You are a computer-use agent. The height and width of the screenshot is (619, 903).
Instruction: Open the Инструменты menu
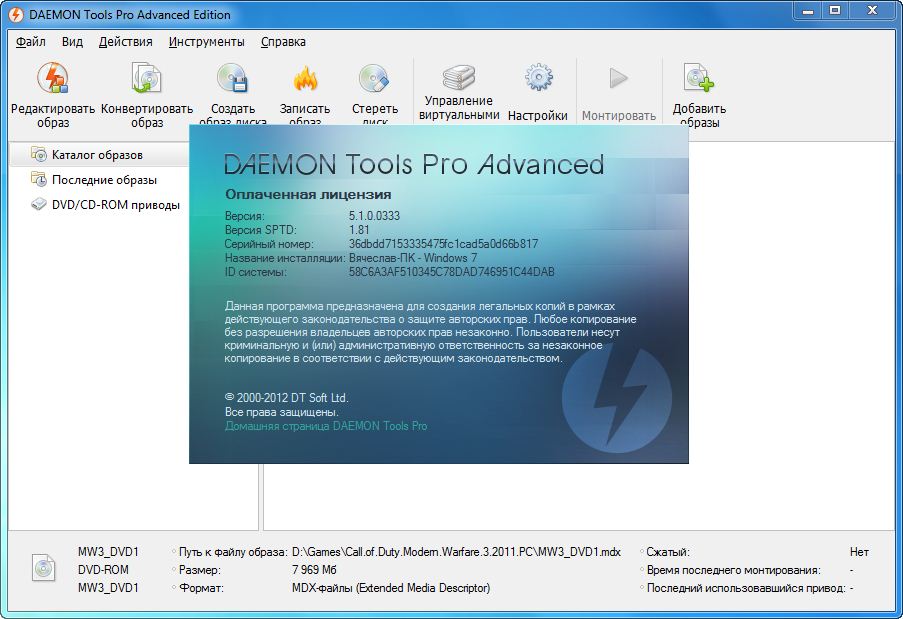coord(207,41)
